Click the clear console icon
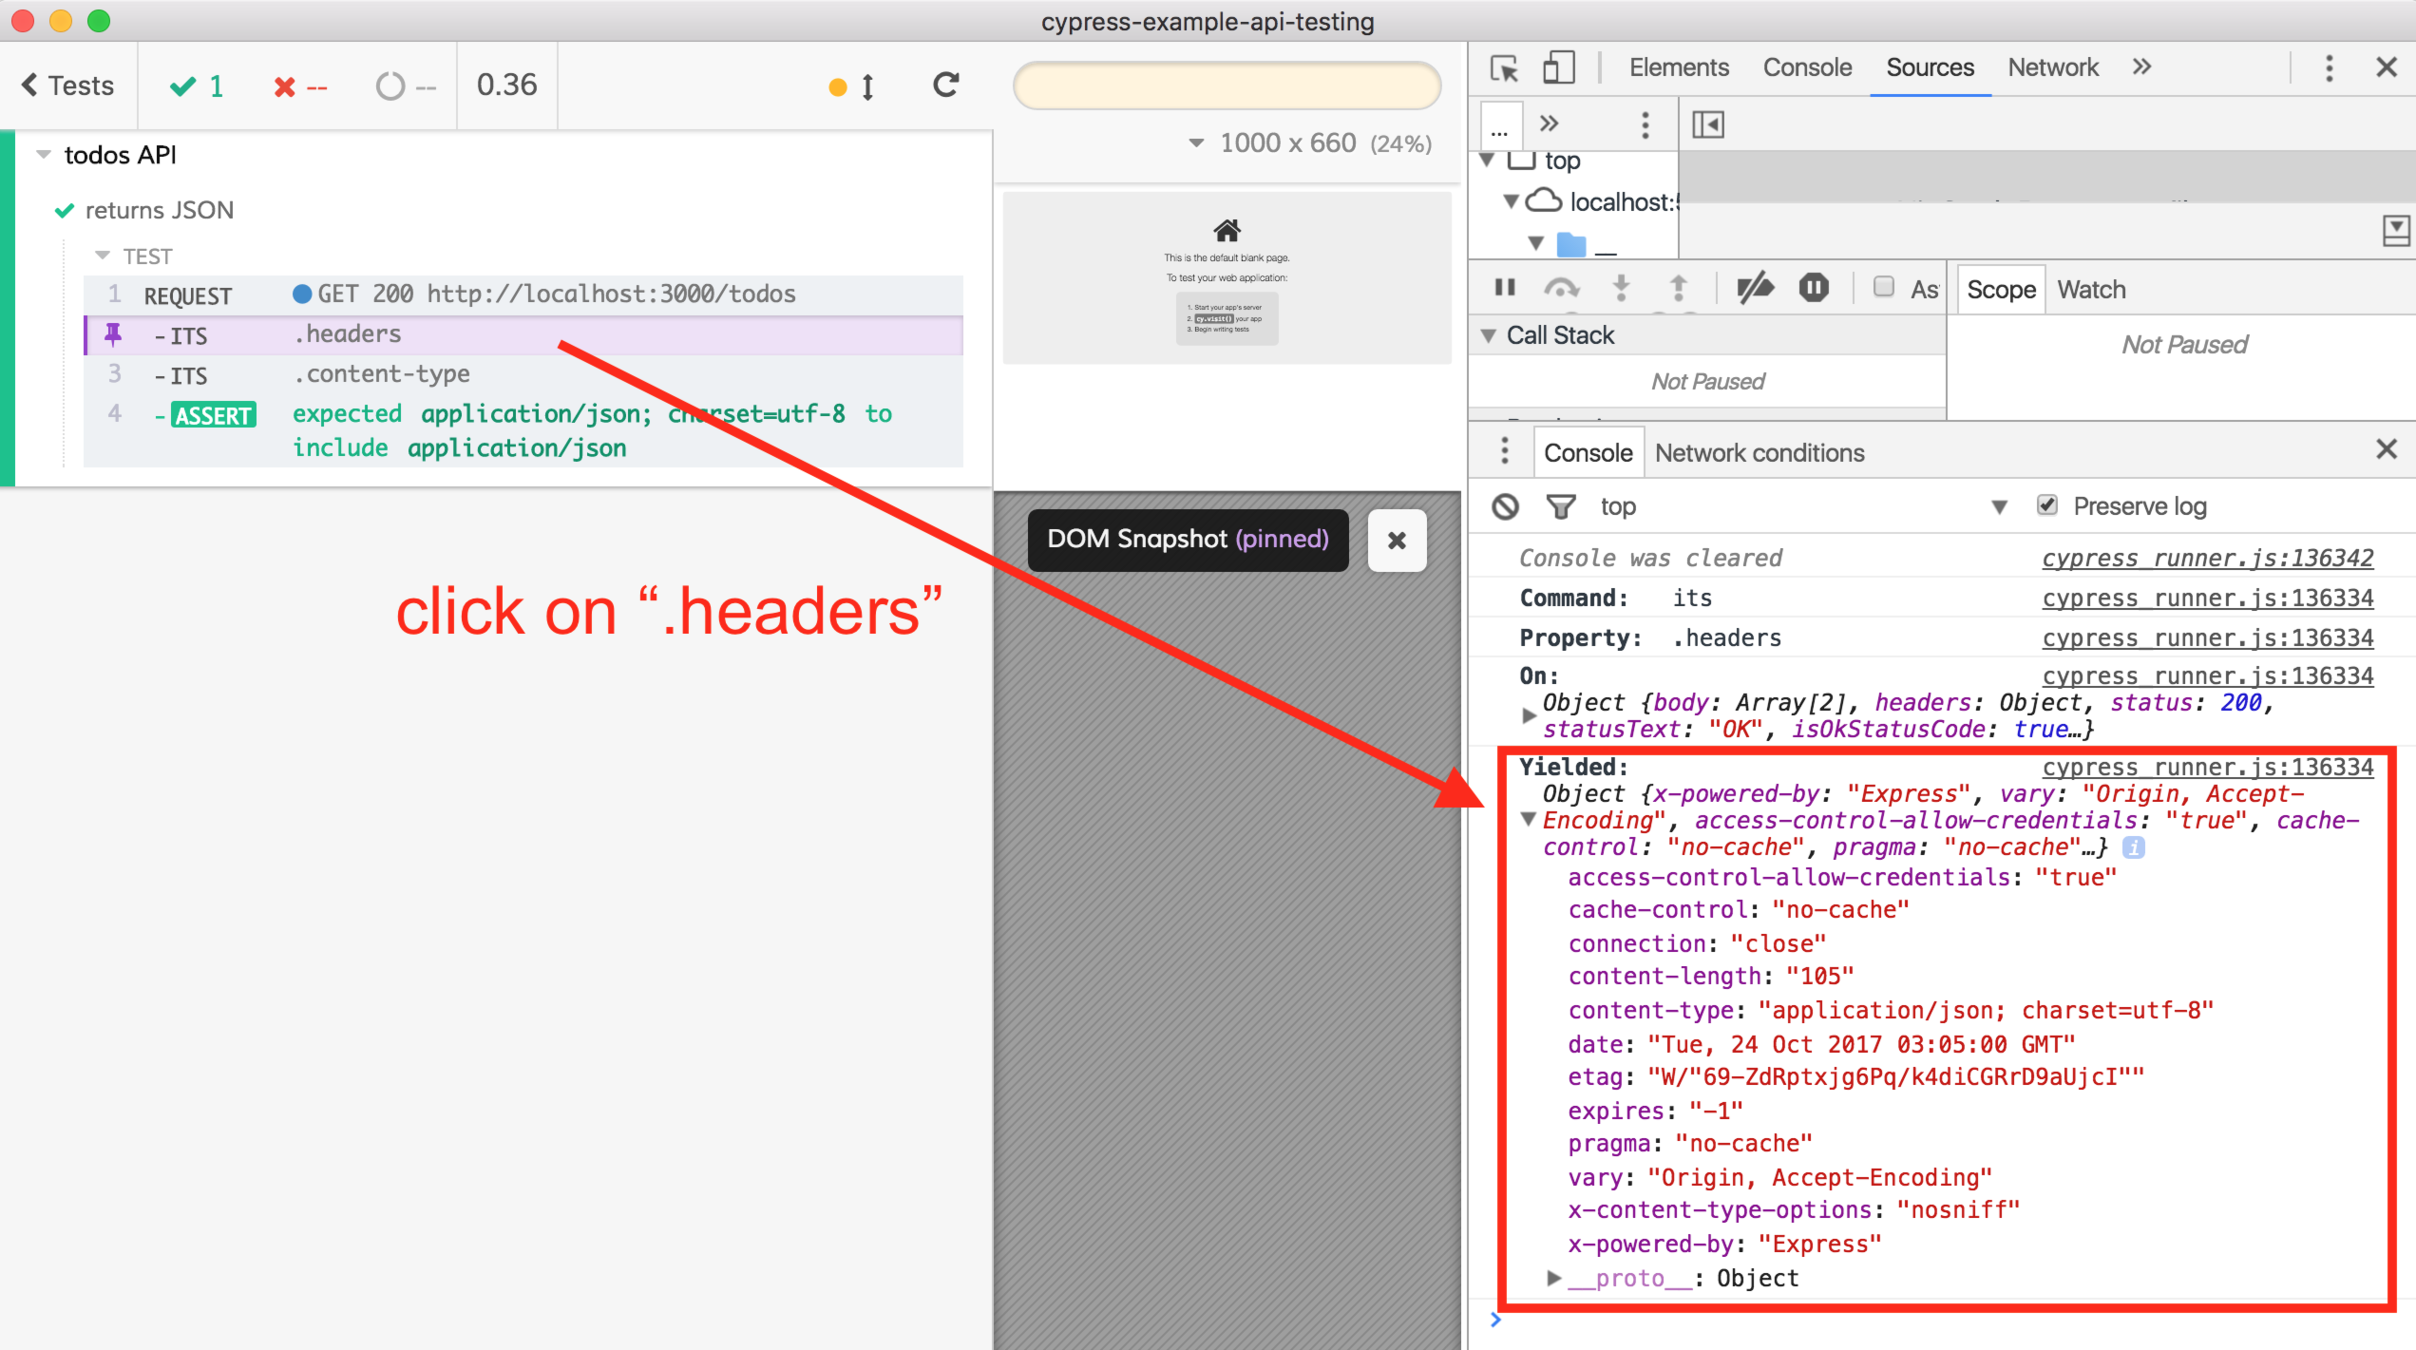Screen dimensions: 2416x1350 pyautogui.click(x=1505, y=507)
